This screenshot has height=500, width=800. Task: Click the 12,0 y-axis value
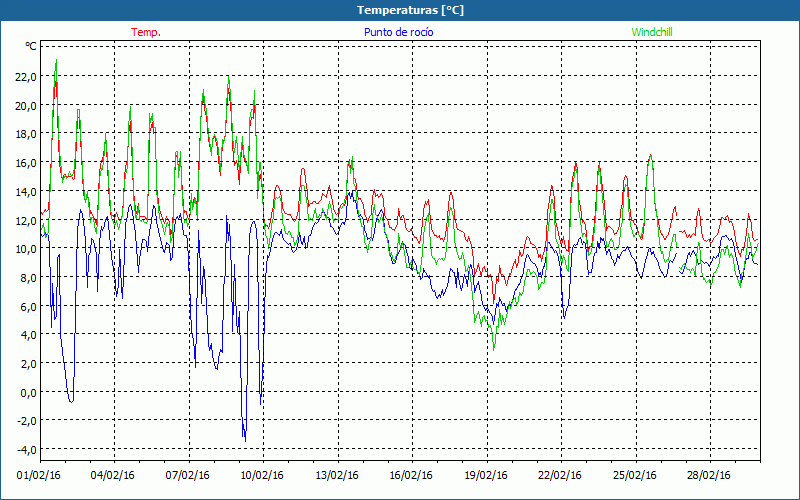26,220
